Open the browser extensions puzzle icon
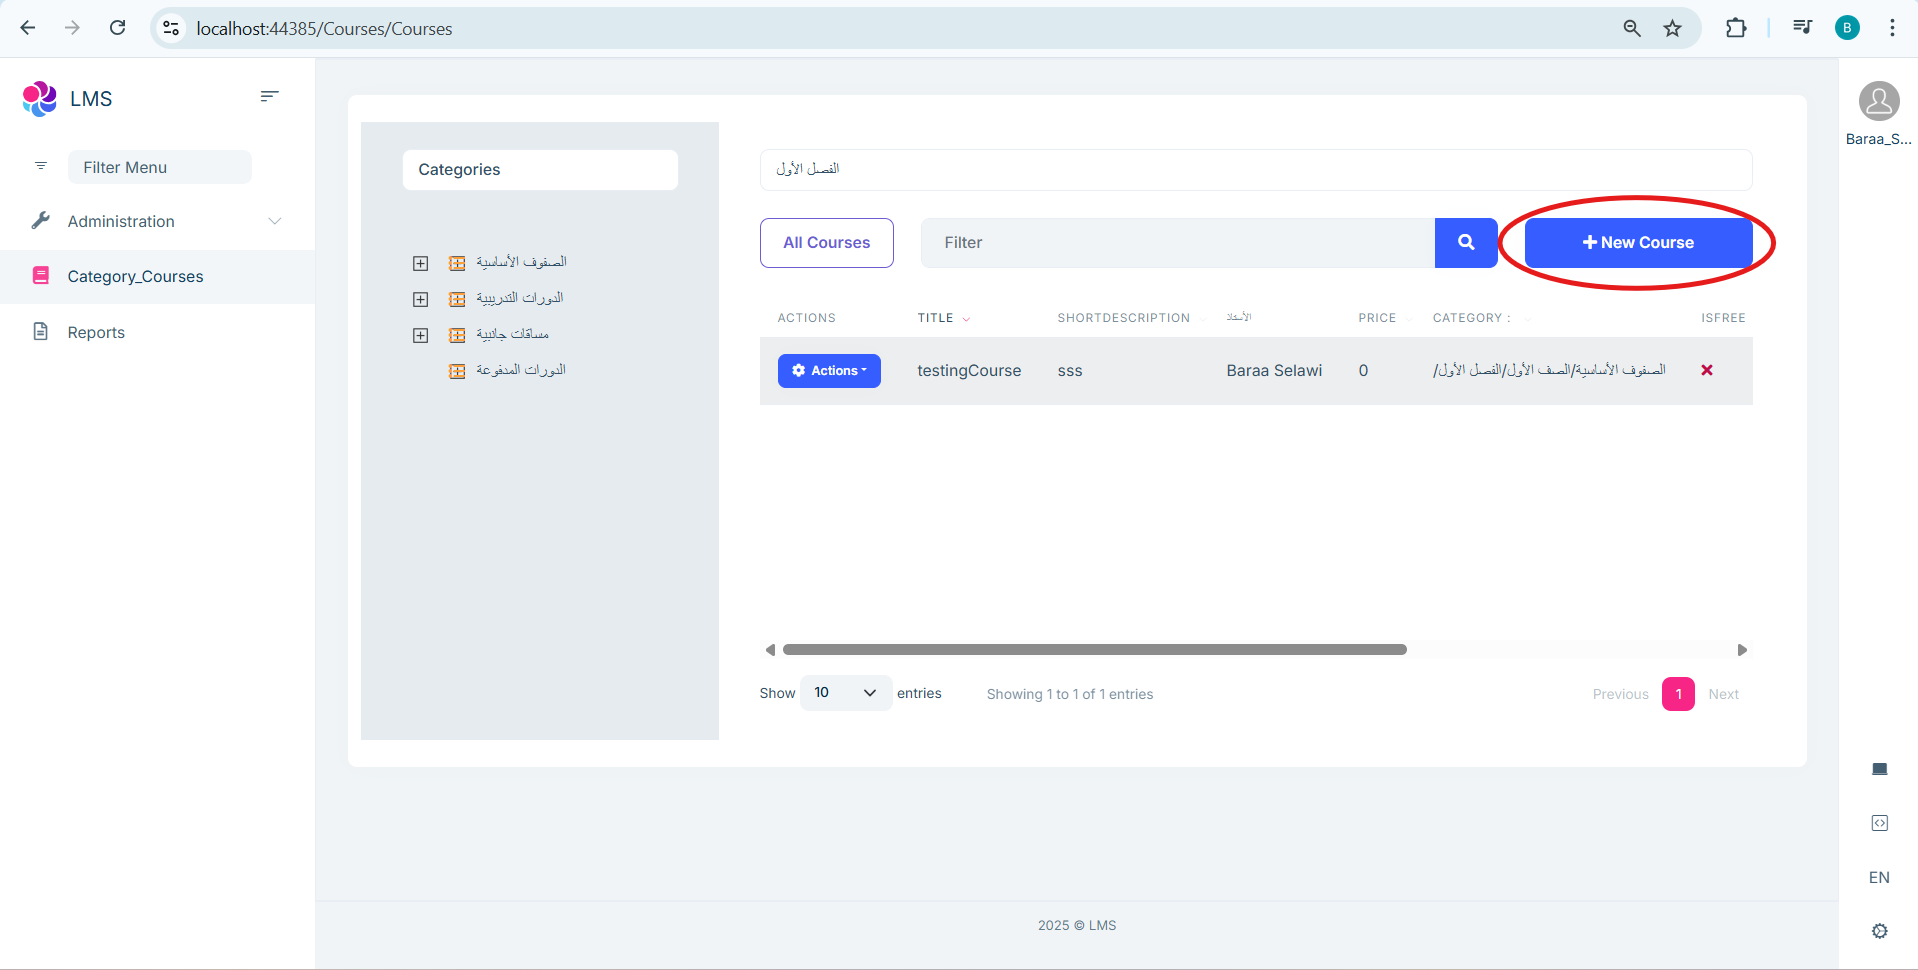This screenshot has height=970, width=1918. pos(1736,28)
